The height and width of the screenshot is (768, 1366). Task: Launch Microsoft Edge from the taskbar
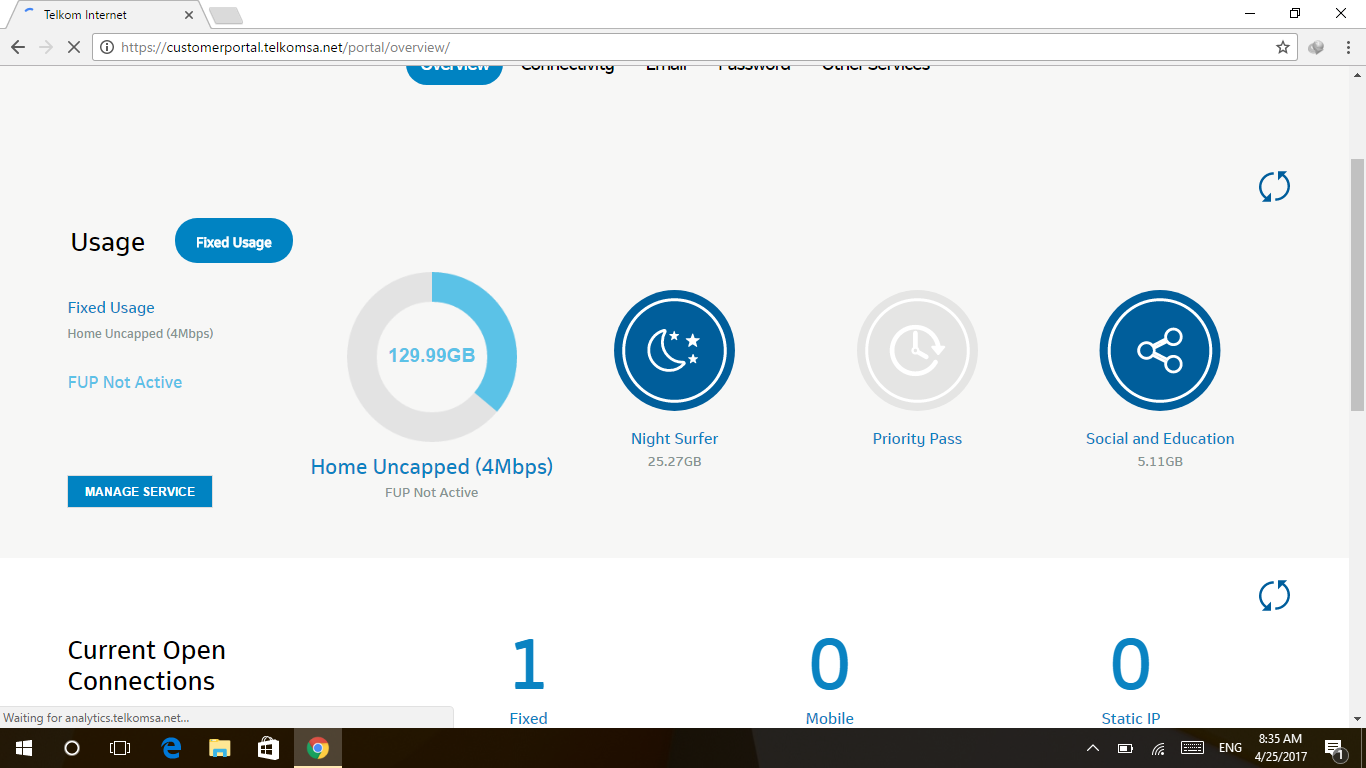(x=171, y=748)
